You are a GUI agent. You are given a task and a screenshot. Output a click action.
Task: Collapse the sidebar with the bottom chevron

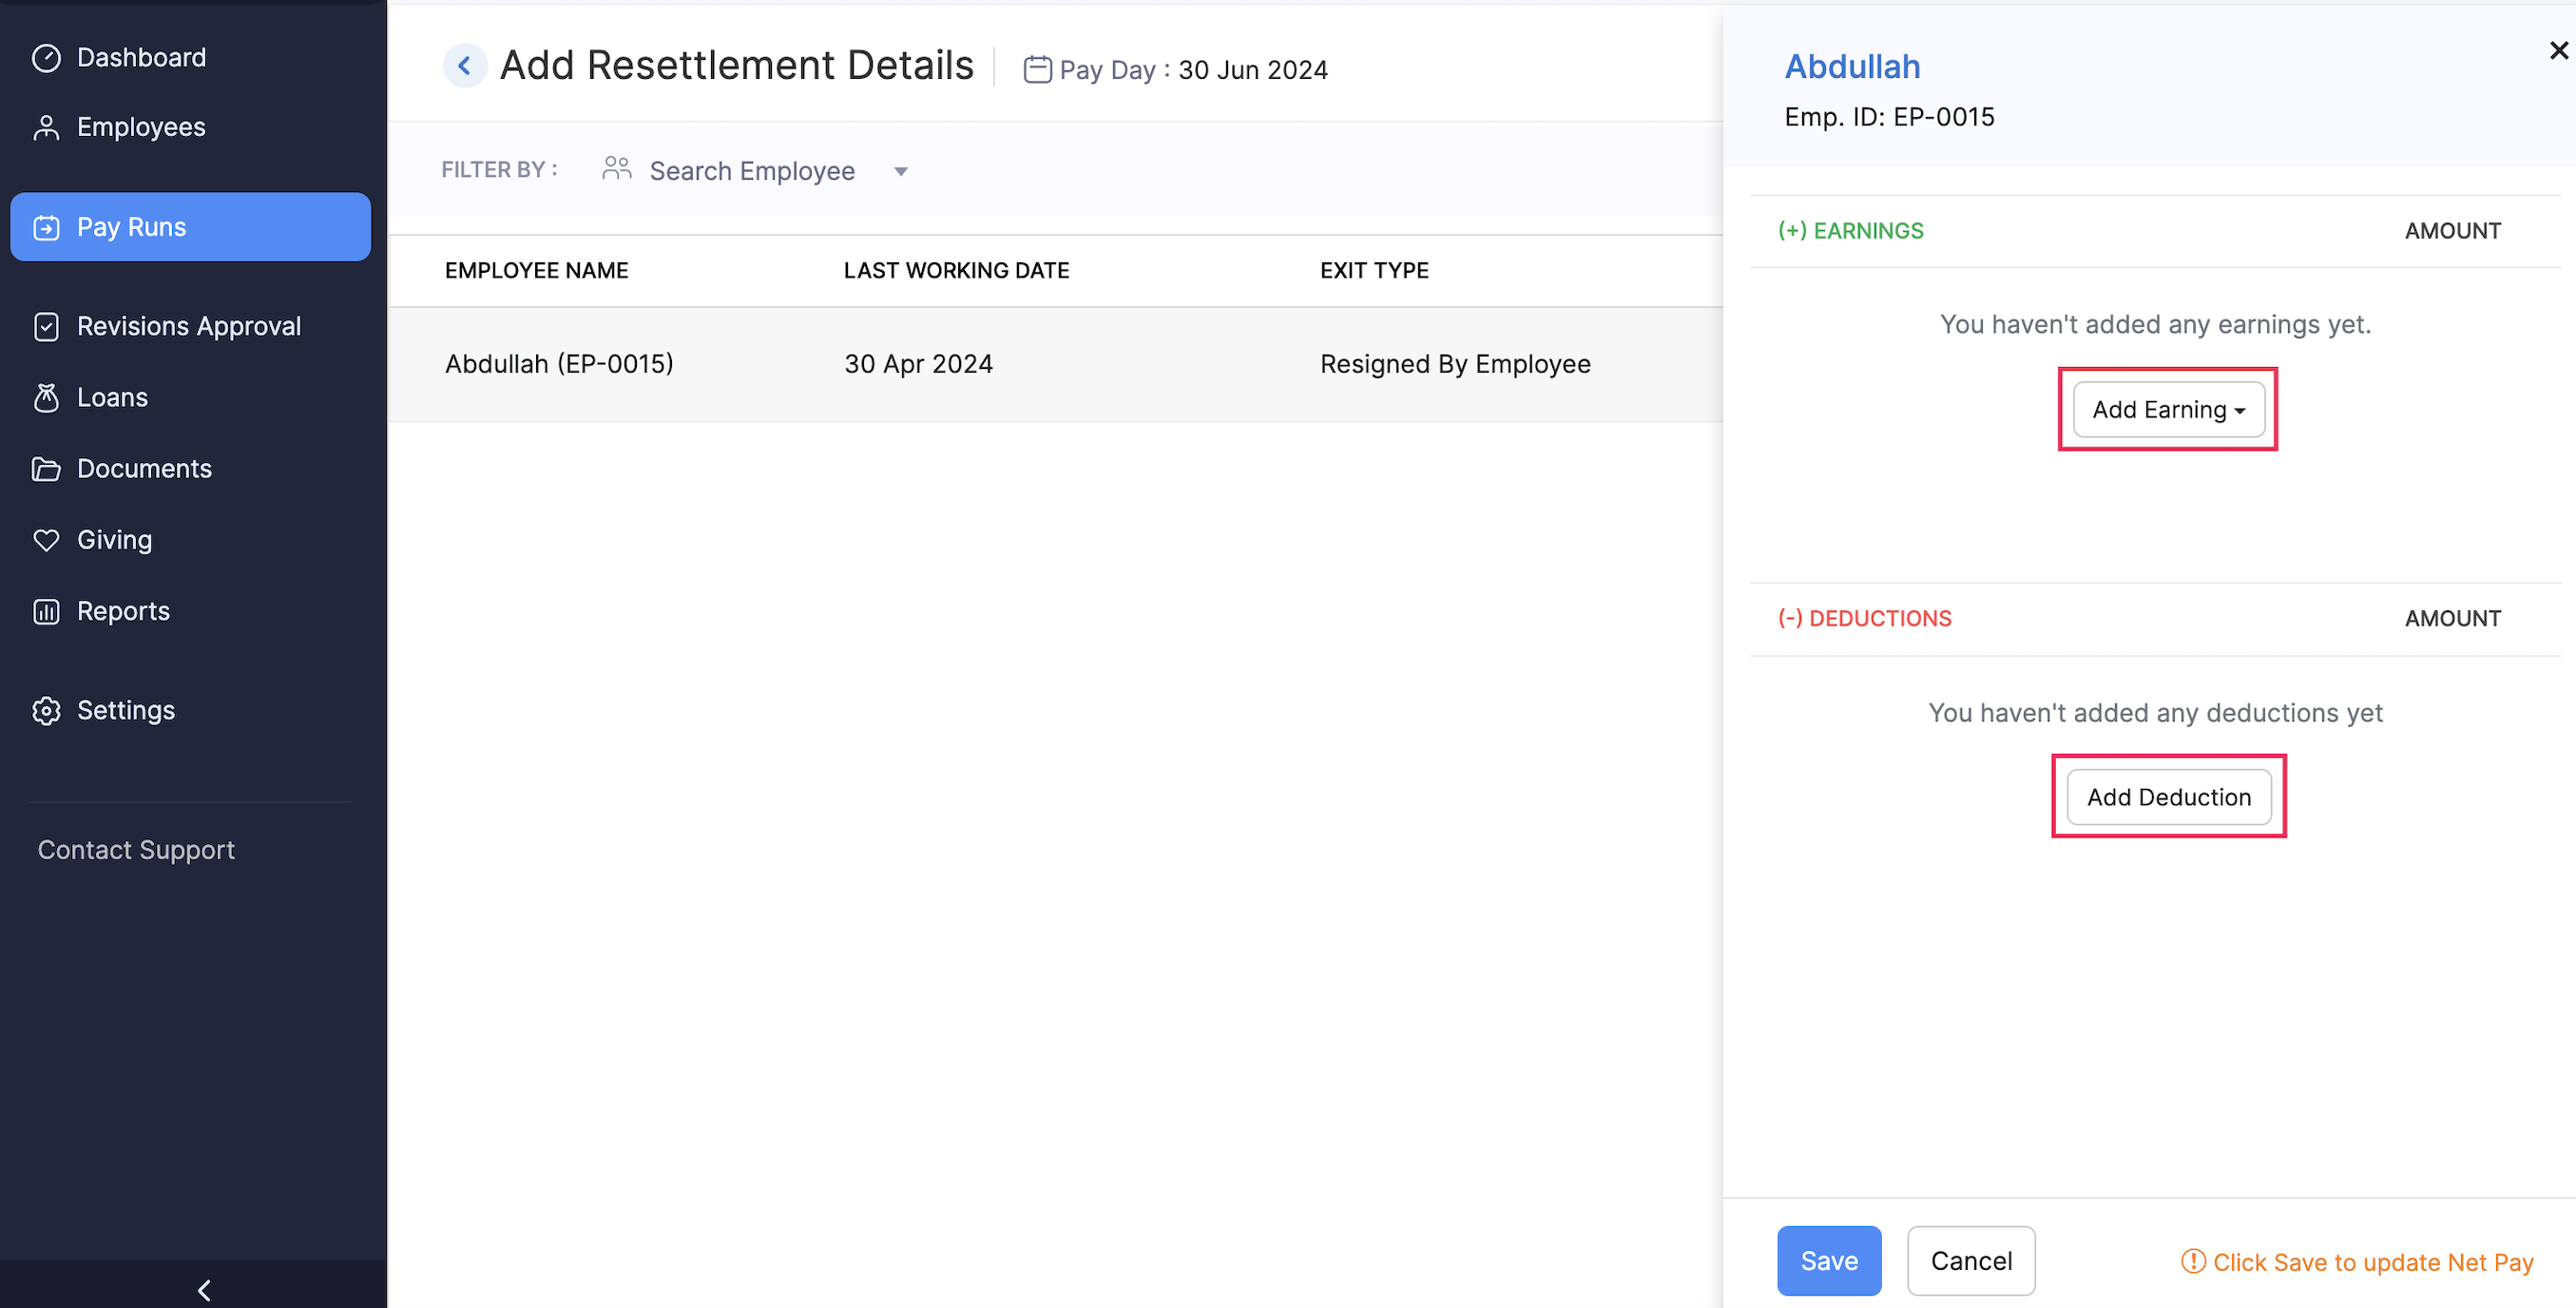(x=203, y=1290)
